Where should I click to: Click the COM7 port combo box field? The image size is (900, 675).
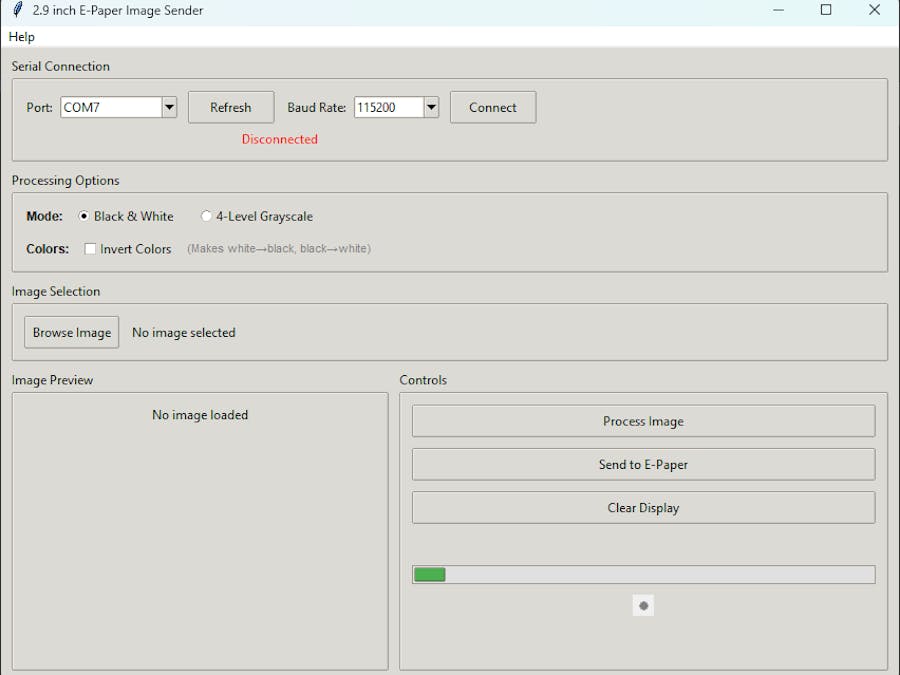(110, 107)
